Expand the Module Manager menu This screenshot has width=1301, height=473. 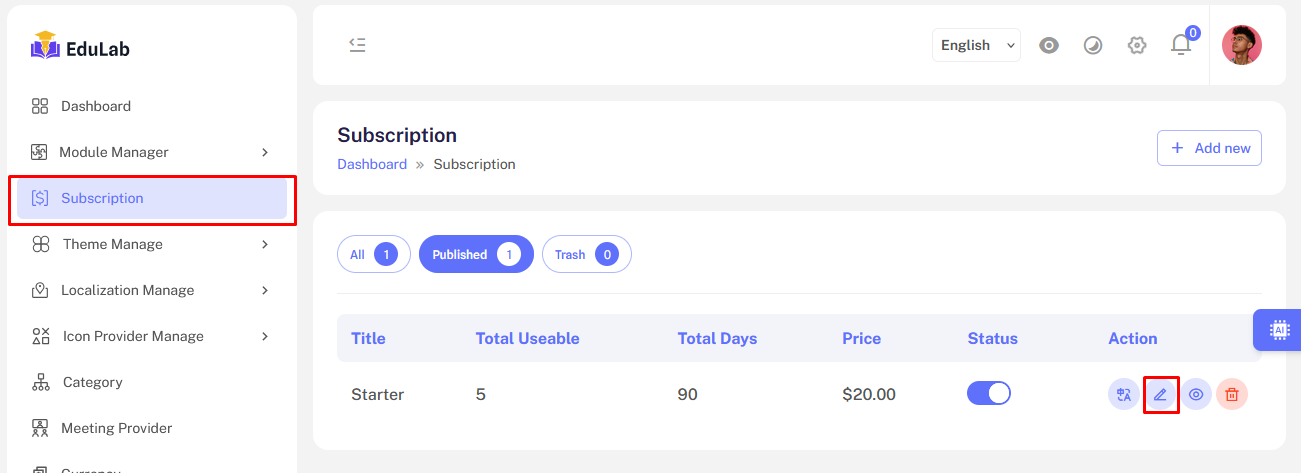tap(151, 152)
